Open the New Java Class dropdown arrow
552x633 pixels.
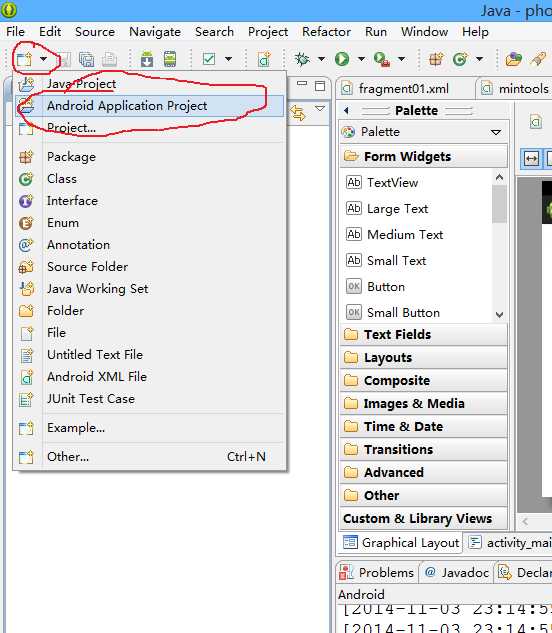[479, 59]
